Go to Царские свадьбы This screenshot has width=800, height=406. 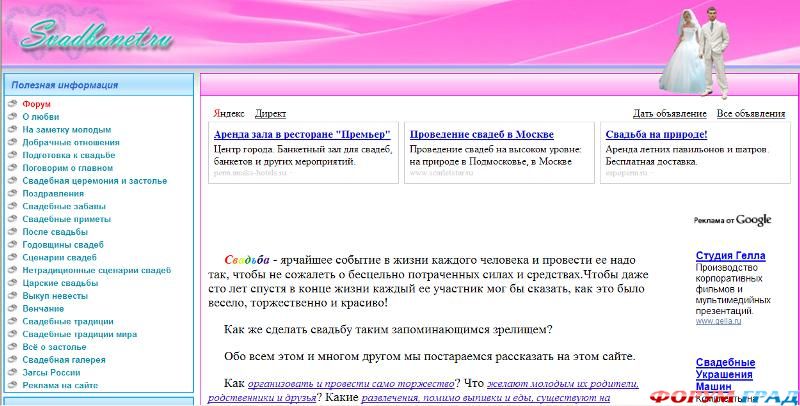point(60,283)
